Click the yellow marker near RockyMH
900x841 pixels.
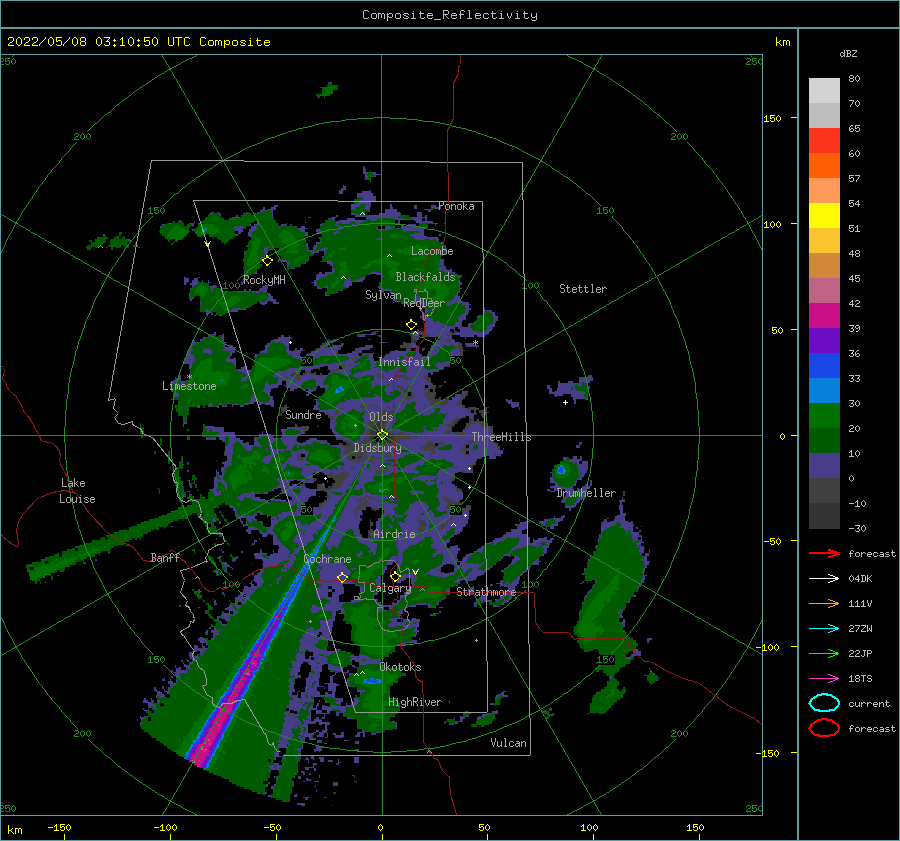tap(267, 261)
